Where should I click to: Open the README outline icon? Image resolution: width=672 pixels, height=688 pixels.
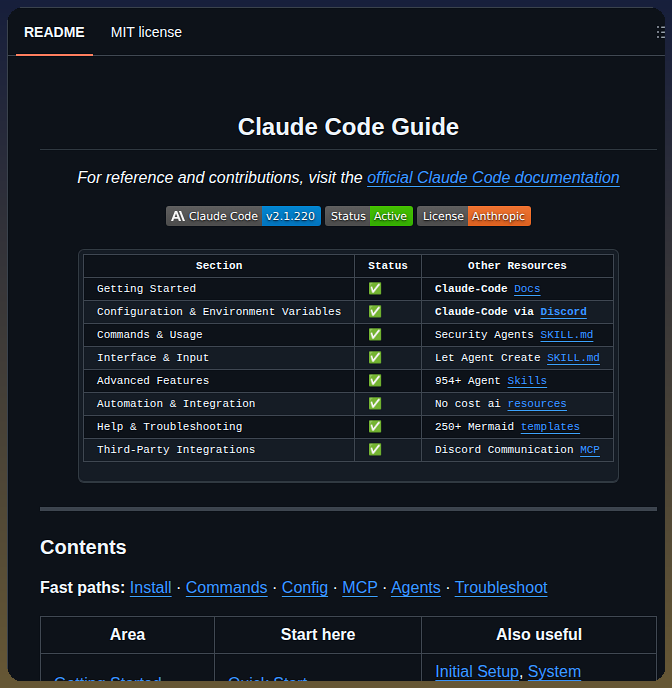[660, 32]
